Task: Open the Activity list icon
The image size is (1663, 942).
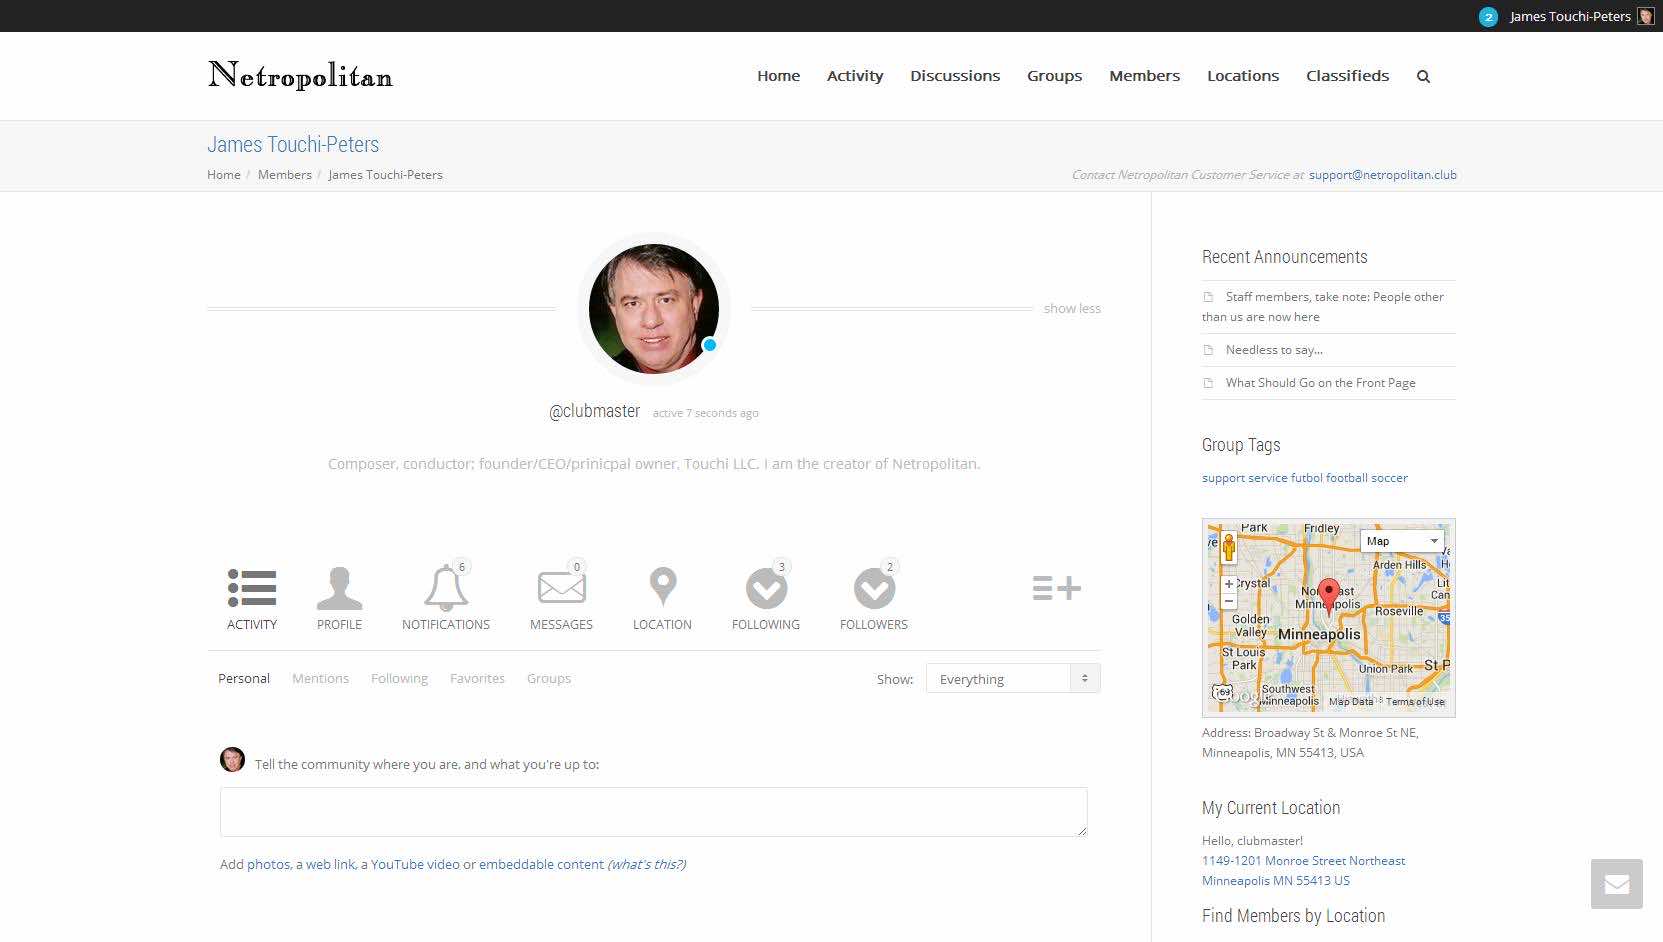Action: [252, 589]
